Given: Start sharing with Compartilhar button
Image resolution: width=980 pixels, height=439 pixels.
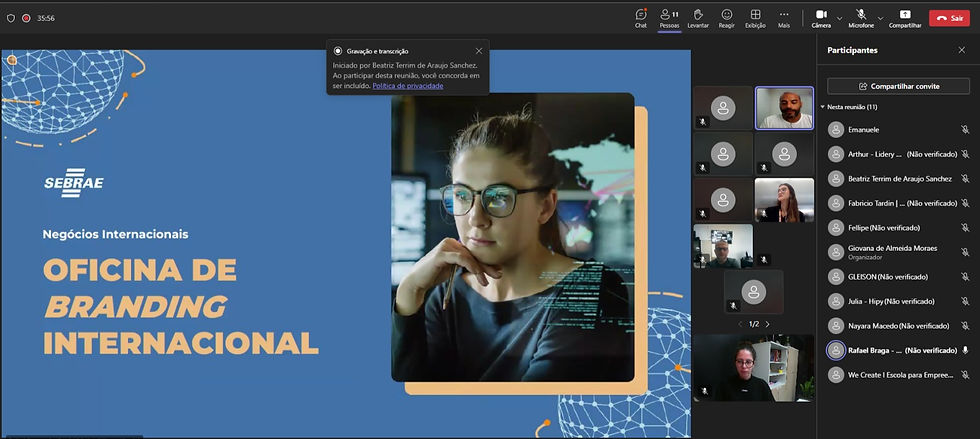Looking at the screenshot, I should pyautogui.click(x=905, y=18).
